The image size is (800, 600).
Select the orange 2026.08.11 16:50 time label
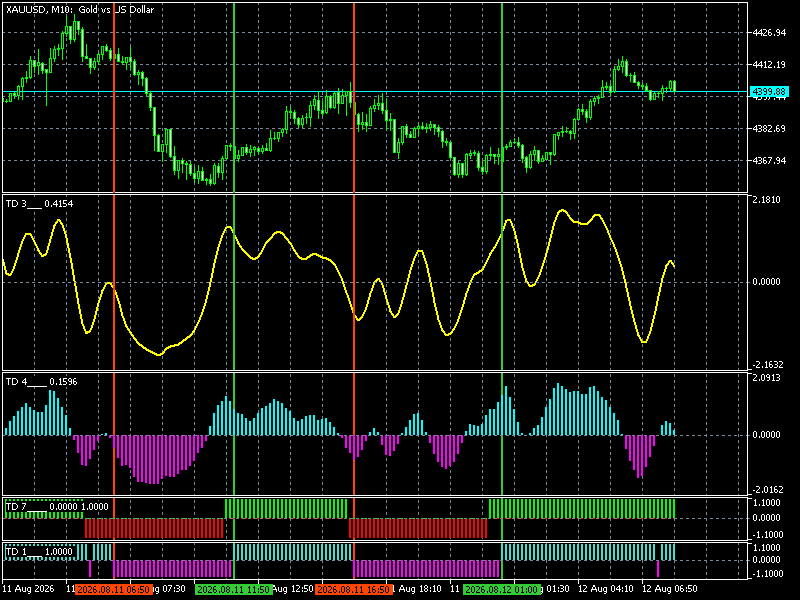(x=354, y=589)
